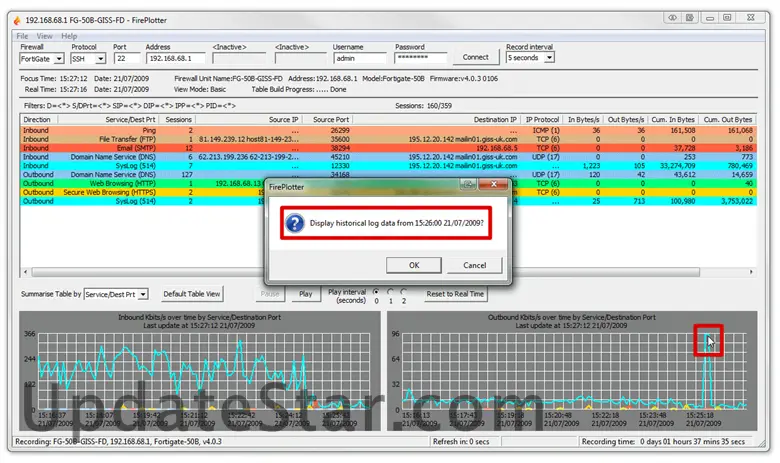Image resolution: width=780 pixels, height=463 pixels.
Task: Sort by the Source IP column header
Action: tap(248, 120)
